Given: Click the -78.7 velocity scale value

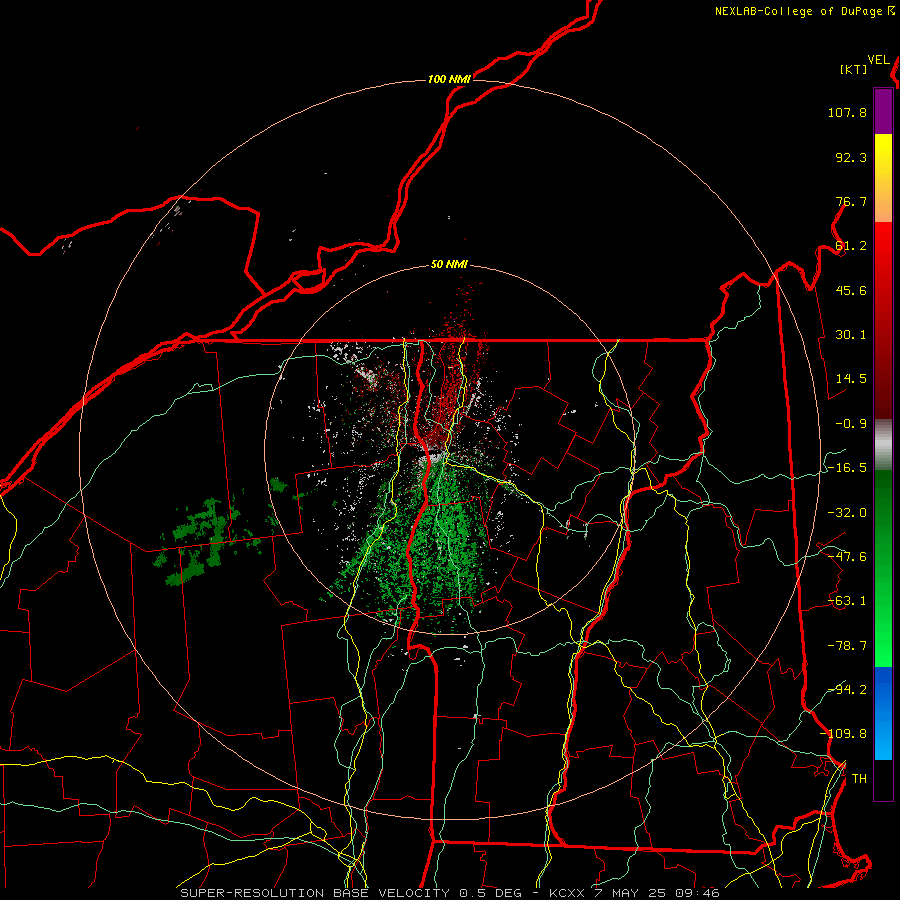Looking at the screenshot, I should click(847, 646).
